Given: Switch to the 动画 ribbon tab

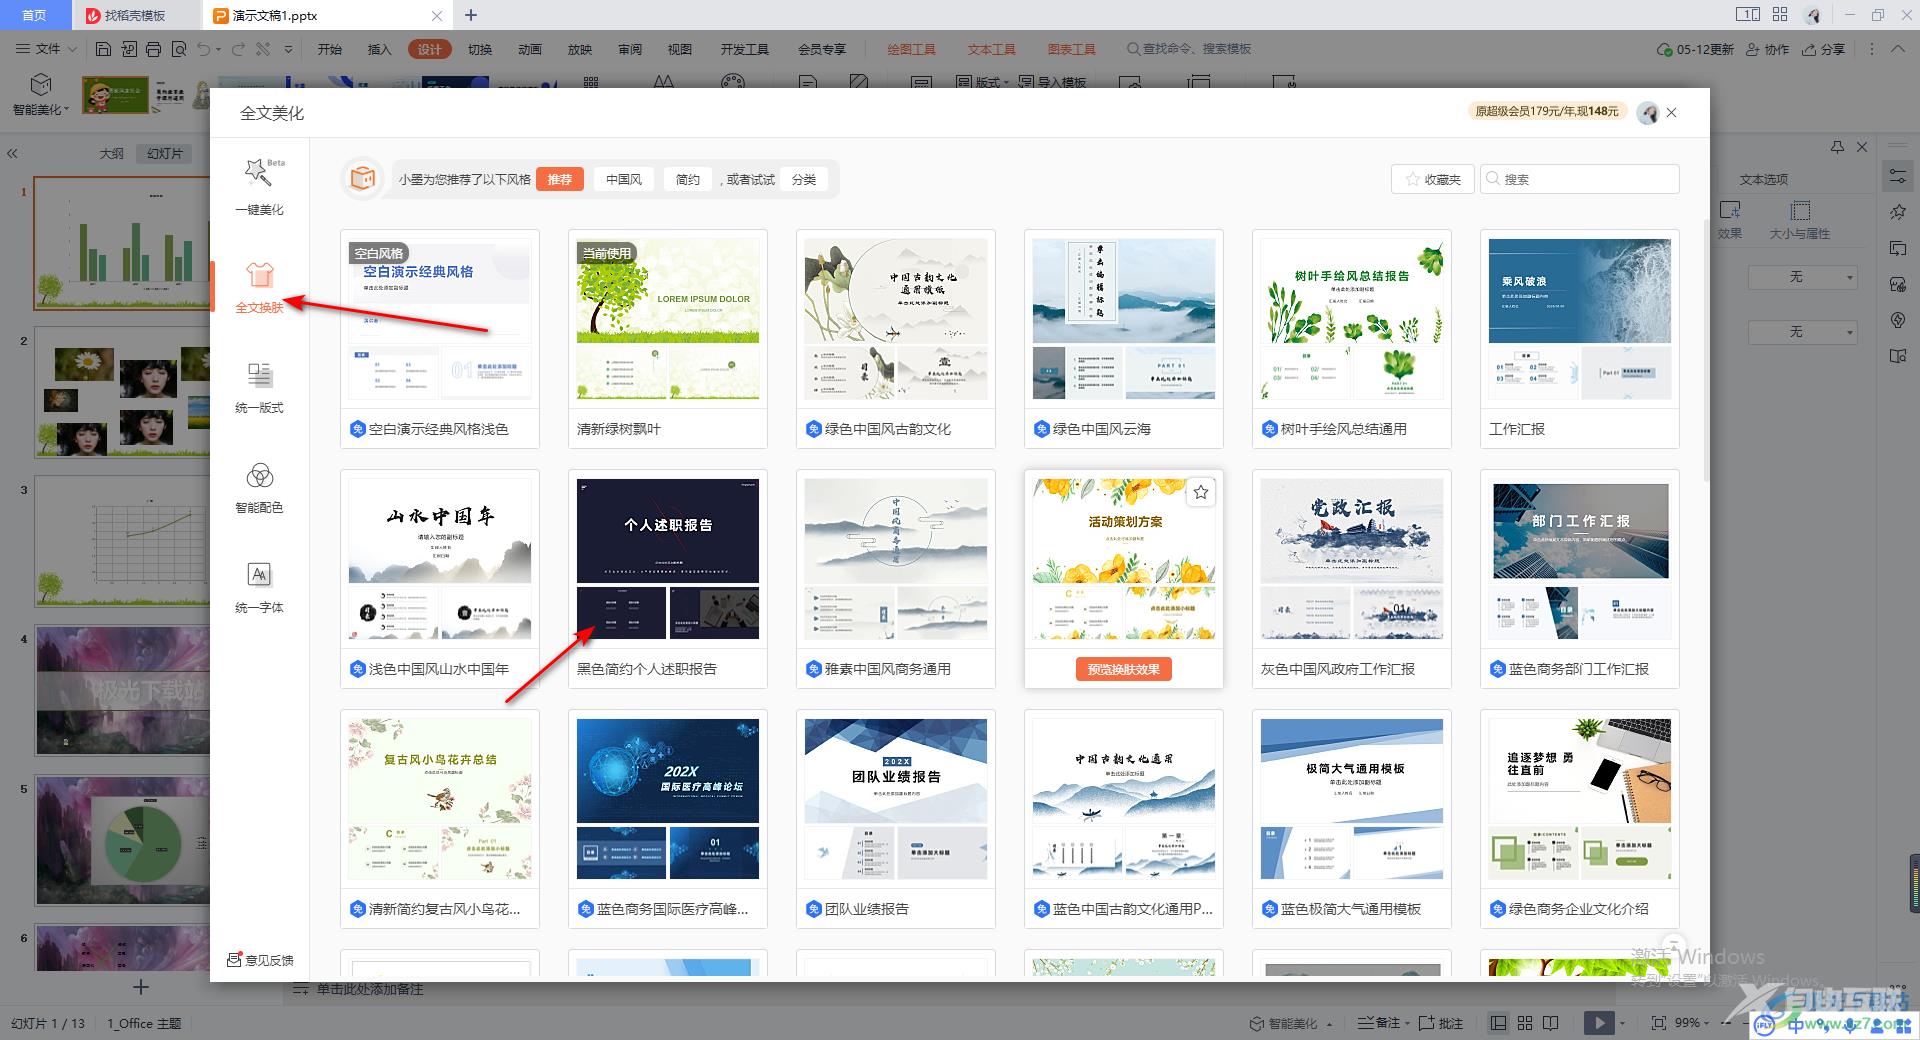Looking at the screenshot, I should click(x=530, y=49).
